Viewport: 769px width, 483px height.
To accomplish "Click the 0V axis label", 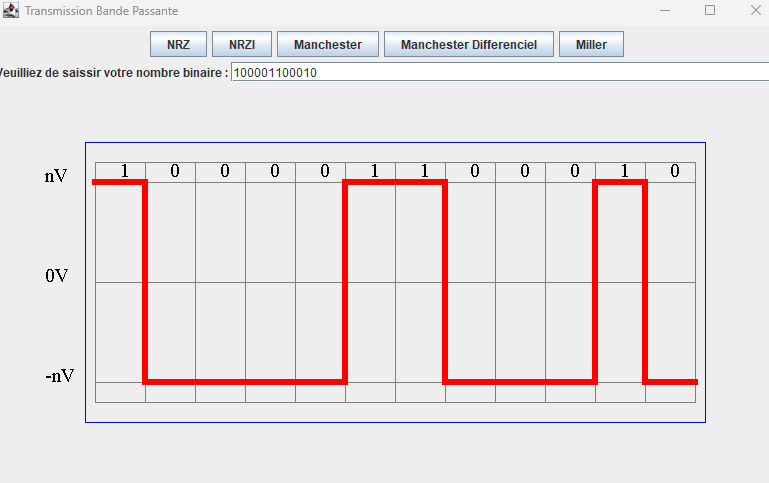I will point(56,276).
